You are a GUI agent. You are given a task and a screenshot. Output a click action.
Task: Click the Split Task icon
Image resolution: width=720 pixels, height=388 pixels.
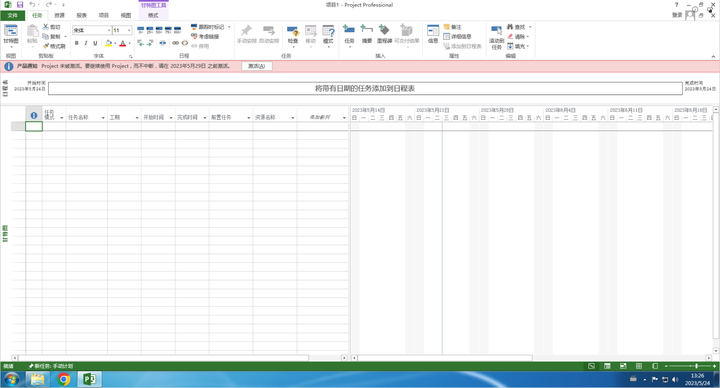[163, 43]
